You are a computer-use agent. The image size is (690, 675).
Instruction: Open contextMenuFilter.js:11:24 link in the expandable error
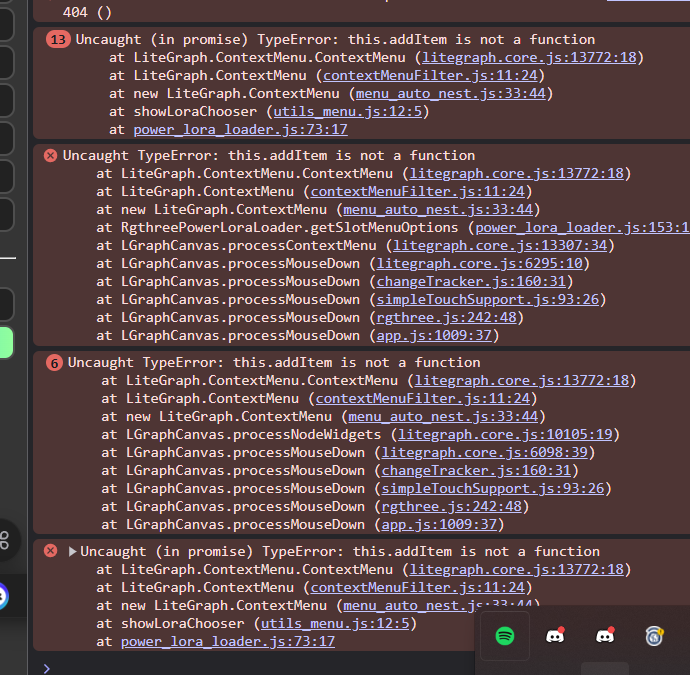pyautogui.click(x=418, y=588)
